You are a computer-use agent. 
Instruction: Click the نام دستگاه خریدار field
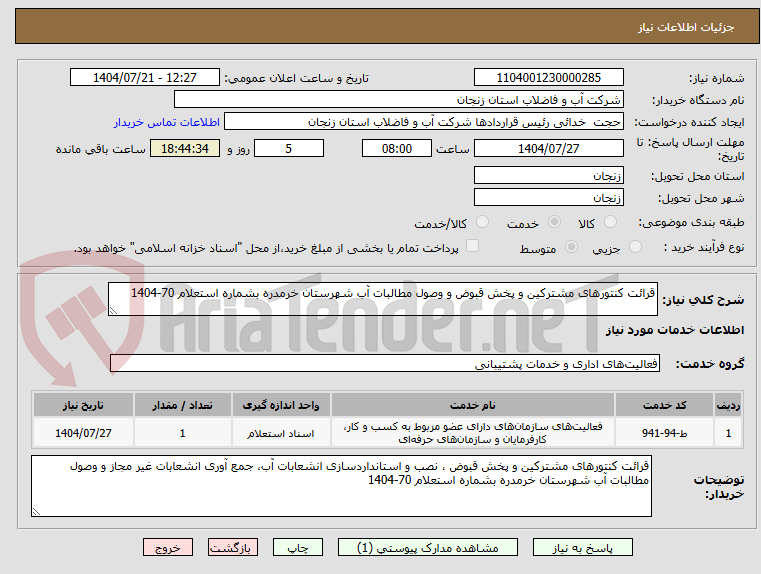pos(398,99)
